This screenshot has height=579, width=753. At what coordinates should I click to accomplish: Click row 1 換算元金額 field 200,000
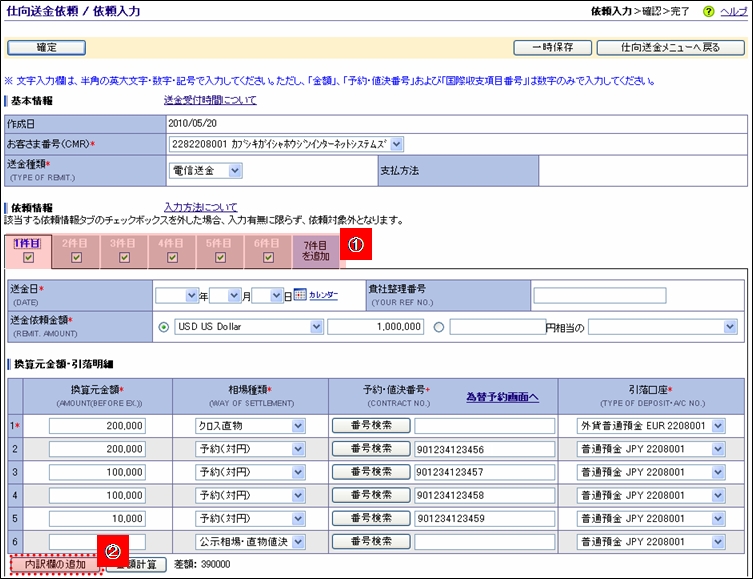[97, 426]
